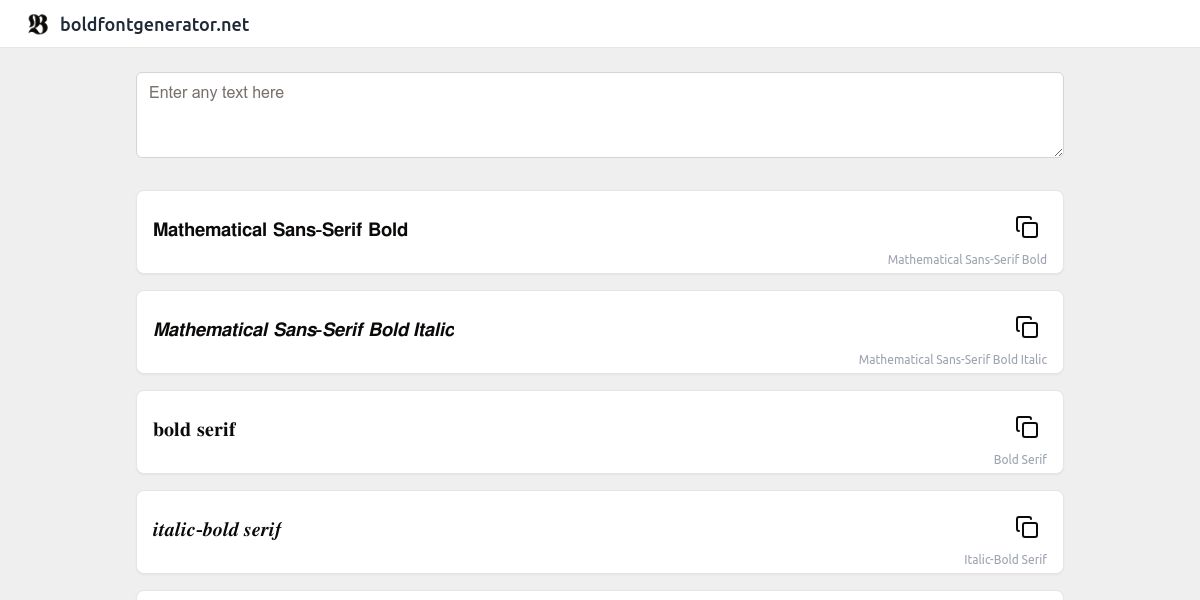The height and width of the screenshot is (600, 1200).
Task: Open the boldfontgenerator.net home link
Action: point(154,24)
